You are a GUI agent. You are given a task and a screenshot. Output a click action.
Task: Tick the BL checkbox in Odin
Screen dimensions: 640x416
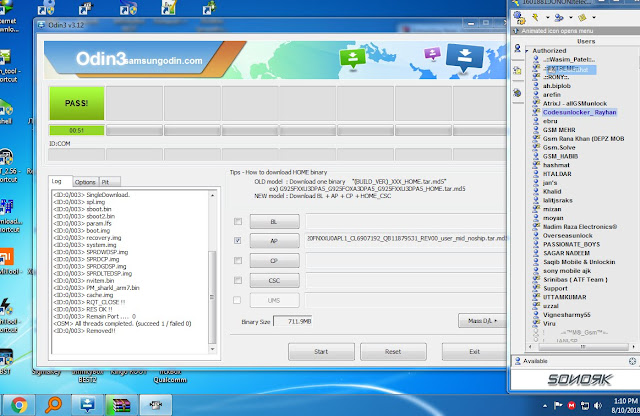pos(238,221)
